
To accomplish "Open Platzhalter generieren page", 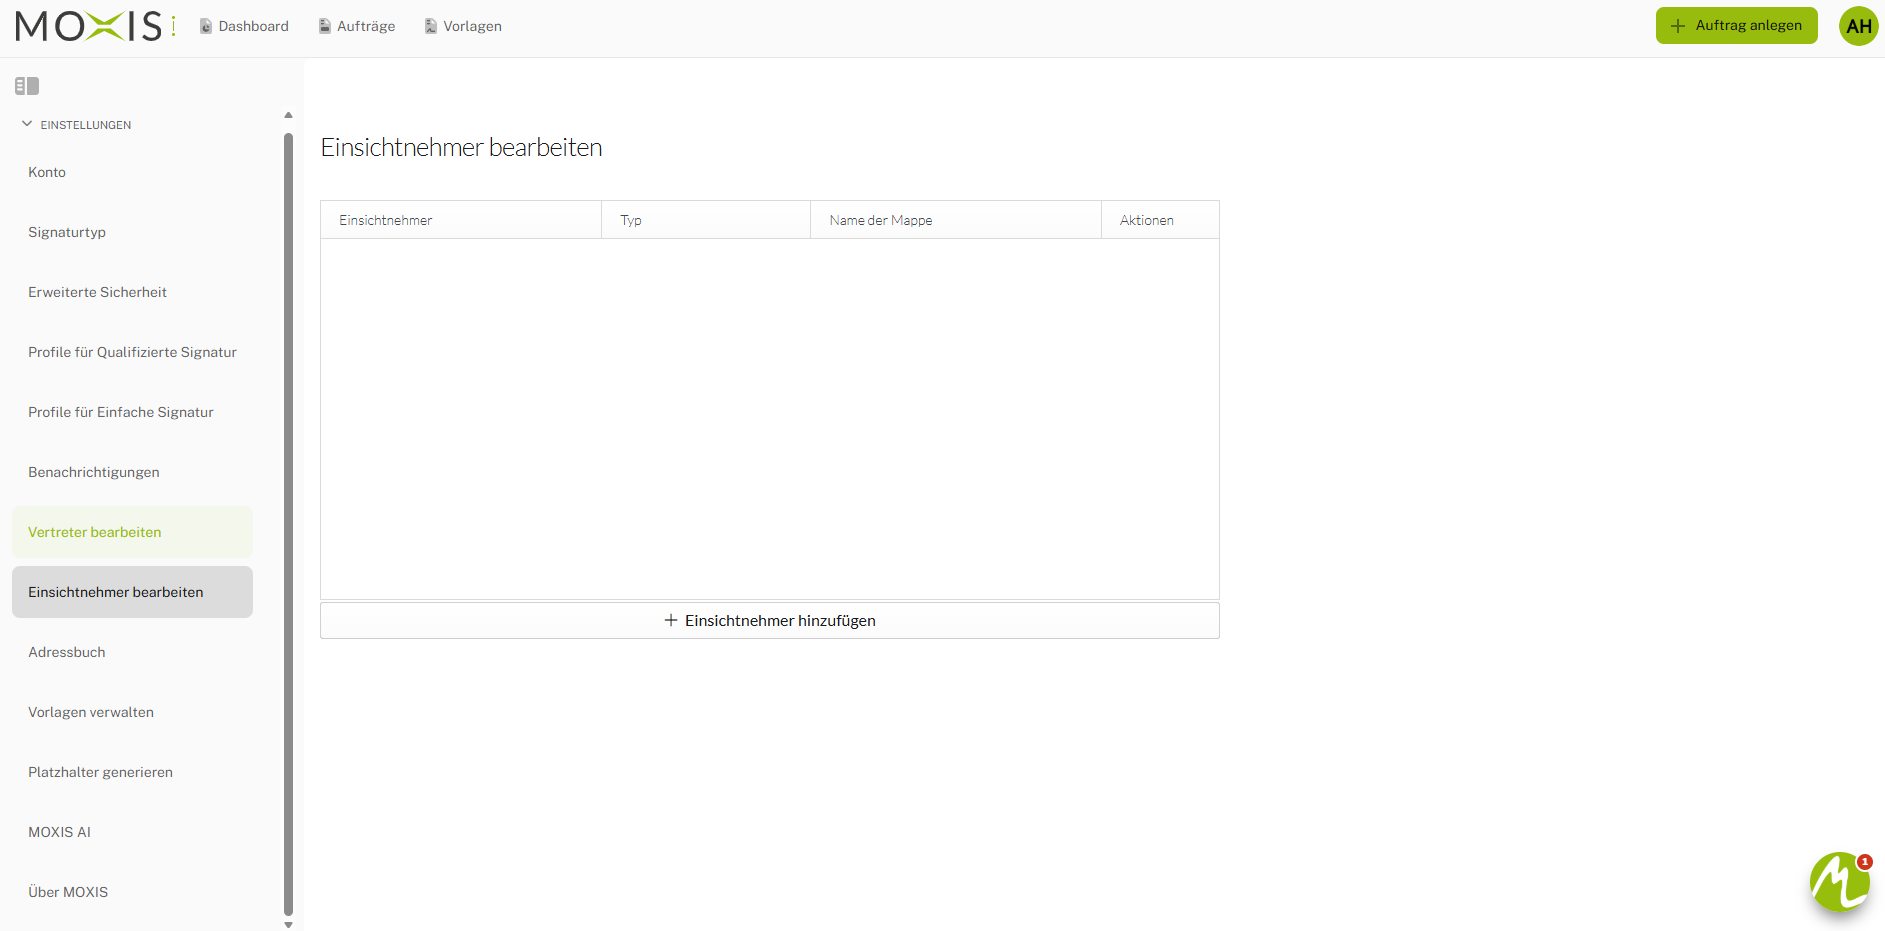I will (132, 772).
